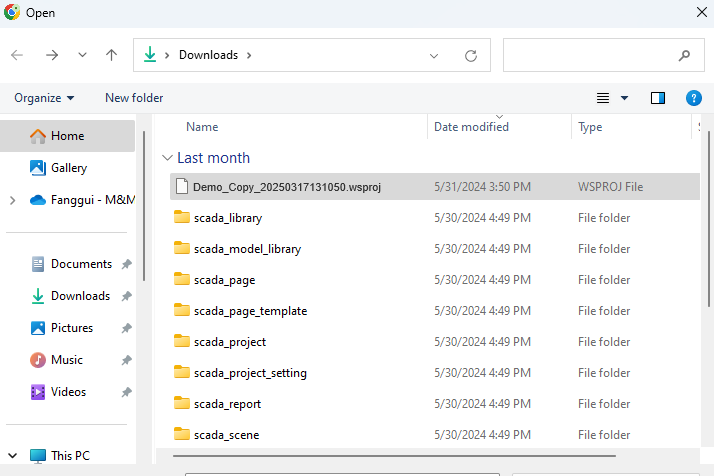Image resolution: width=714 pixels, height=476 pixels.
Task: Sort by Date modified column header
Action: [471, 127]
